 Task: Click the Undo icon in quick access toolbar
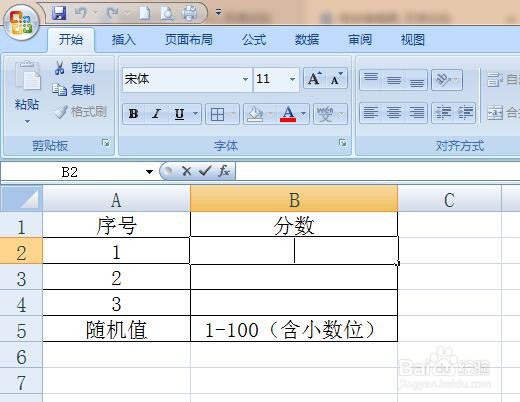81,13
